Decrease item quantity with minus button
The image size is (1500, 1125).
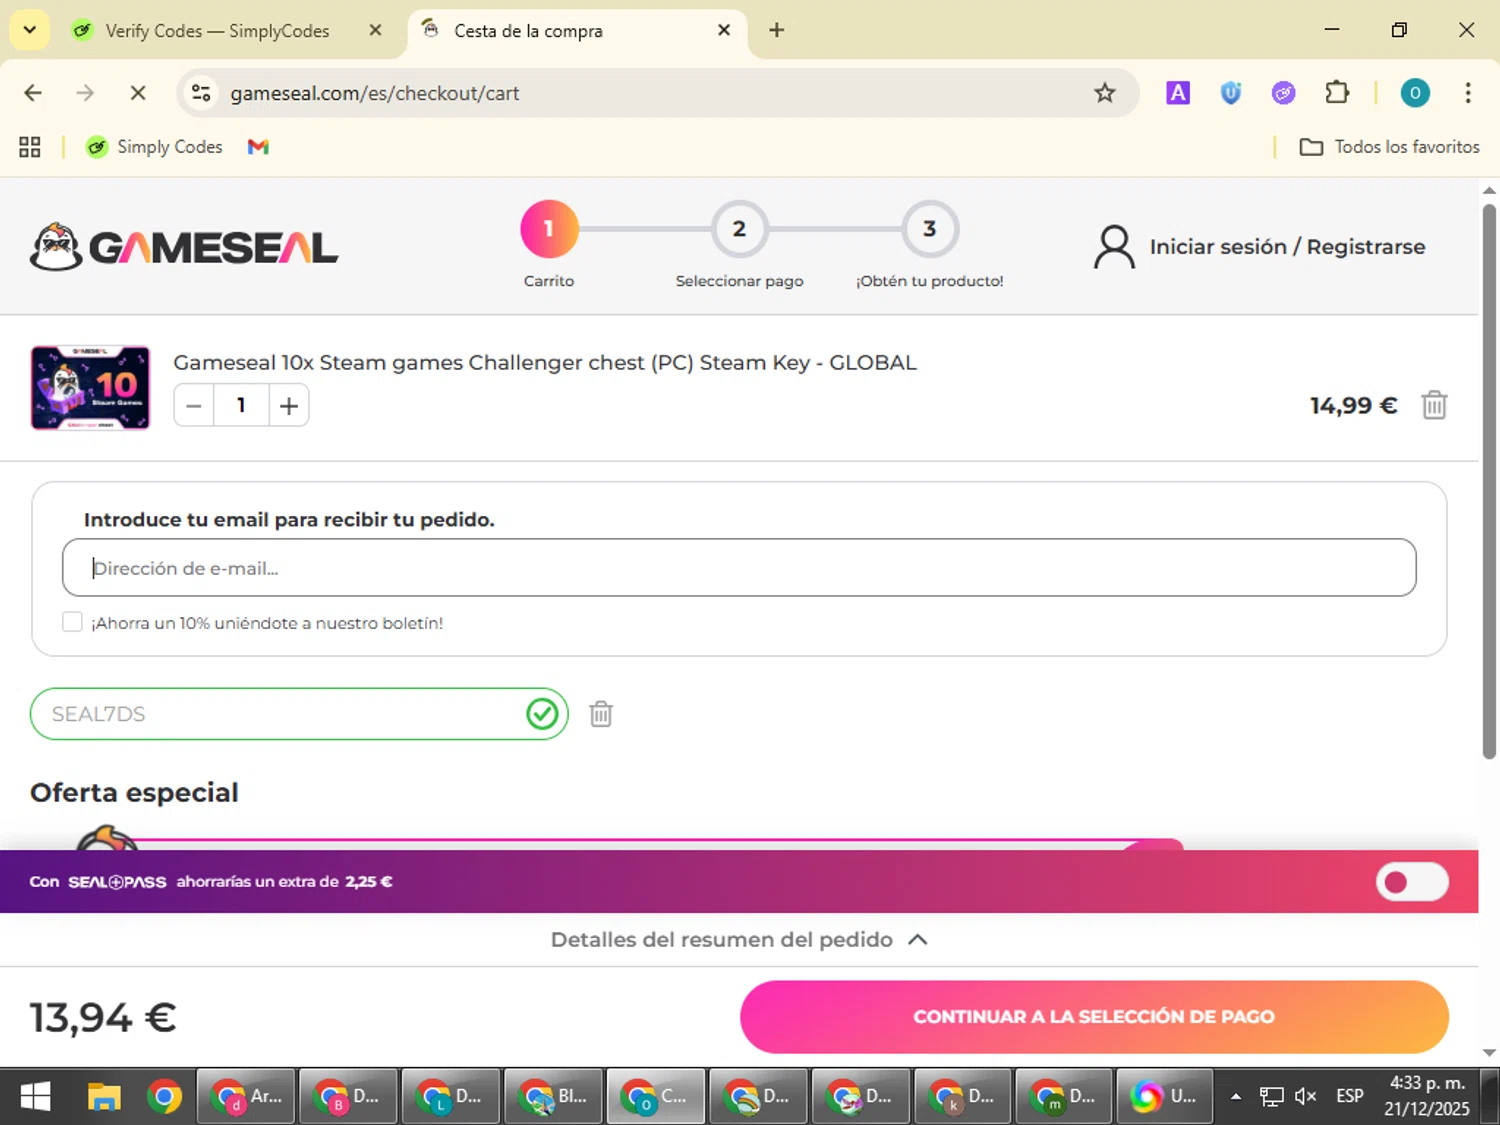tap(194, 406)
